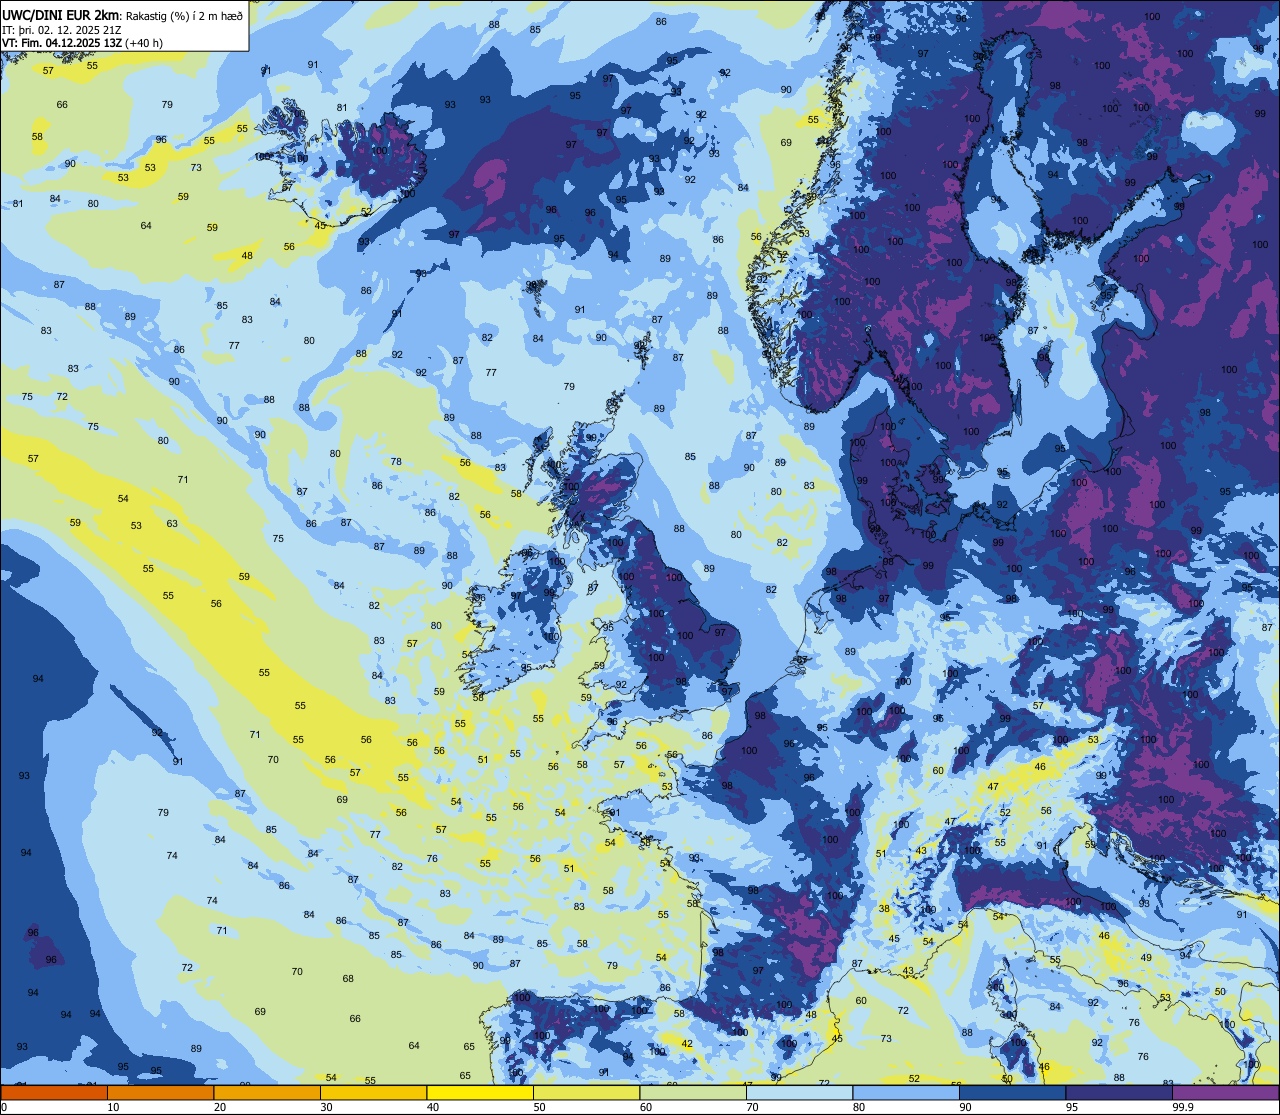Click the legend scale label 99.9
This screenshot has width=1280, height=1115.
[x=1183, y=1107]
